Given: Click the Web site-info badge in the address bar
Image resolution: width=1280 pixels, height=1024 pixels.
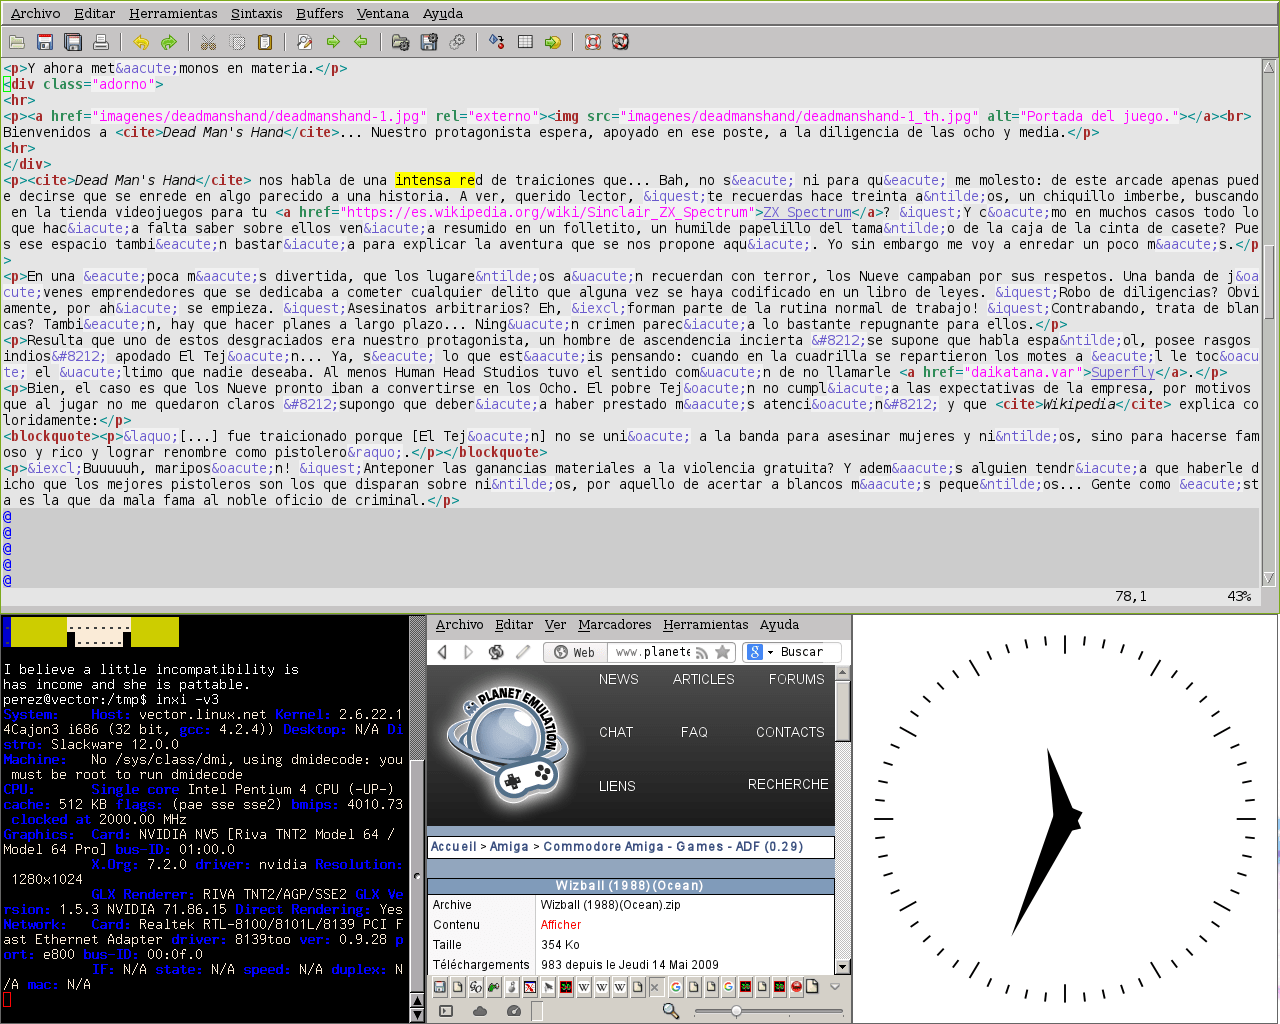Looking at the screenshot, I should coord(576,652).
